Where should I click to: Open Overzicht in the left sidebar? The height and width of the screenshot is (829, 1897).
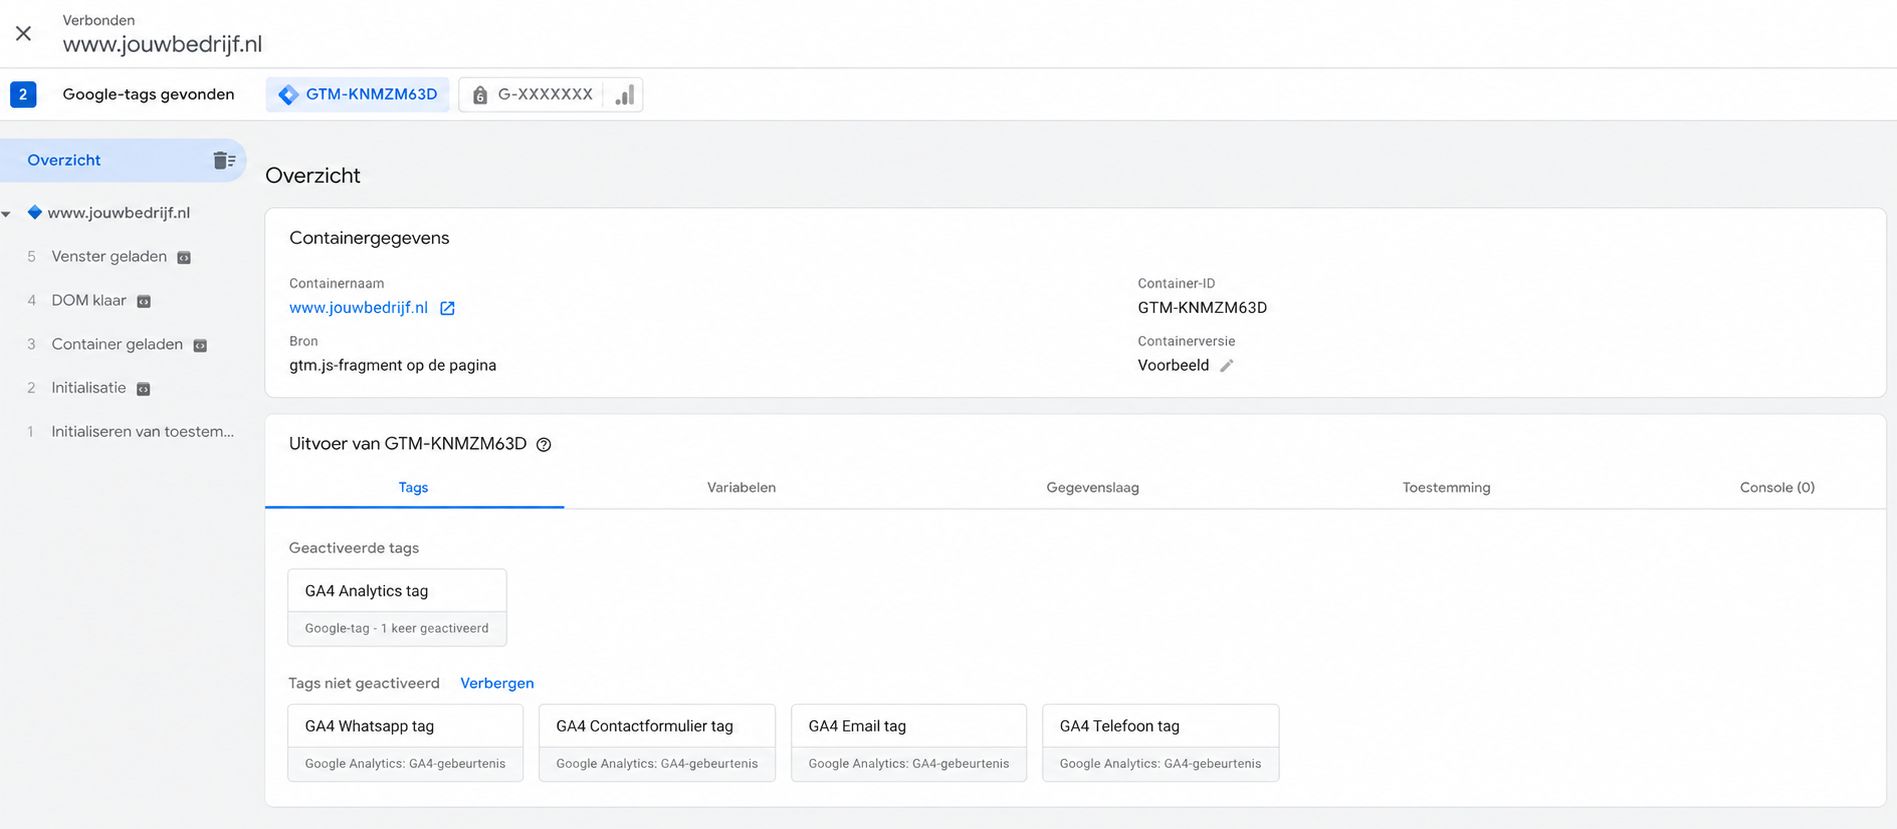pyautogui.click(x=123, y=160)
